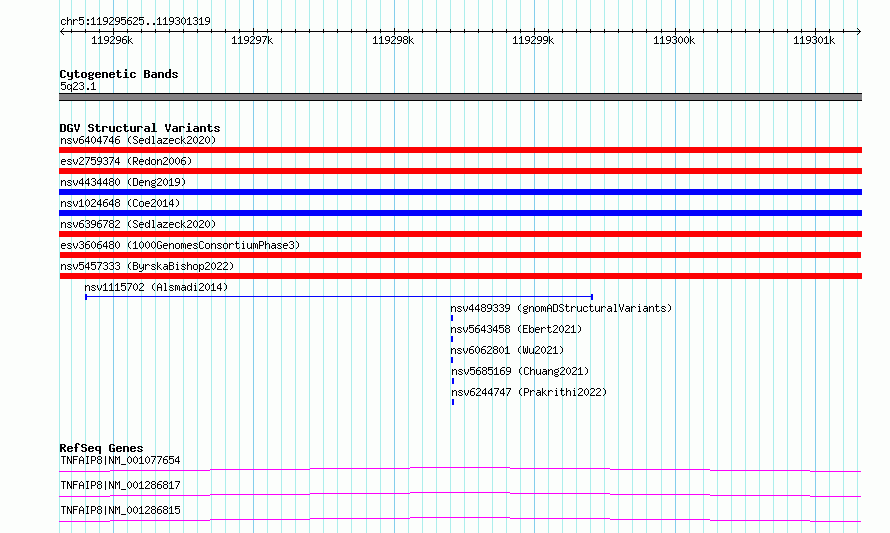Open the nsv5643458 (Ebert2021) label
Image resolution: width=890 pixels, height=533 pixels.
[517, 329]
